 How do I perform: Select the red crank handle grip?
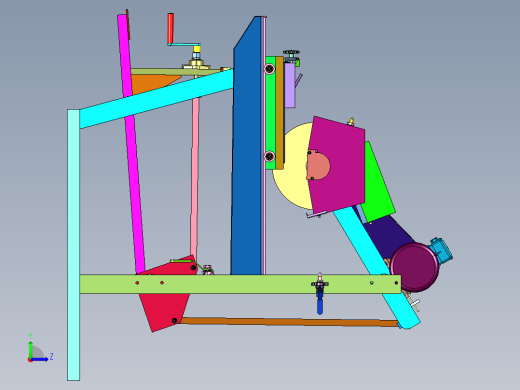(x=170, y=28)
